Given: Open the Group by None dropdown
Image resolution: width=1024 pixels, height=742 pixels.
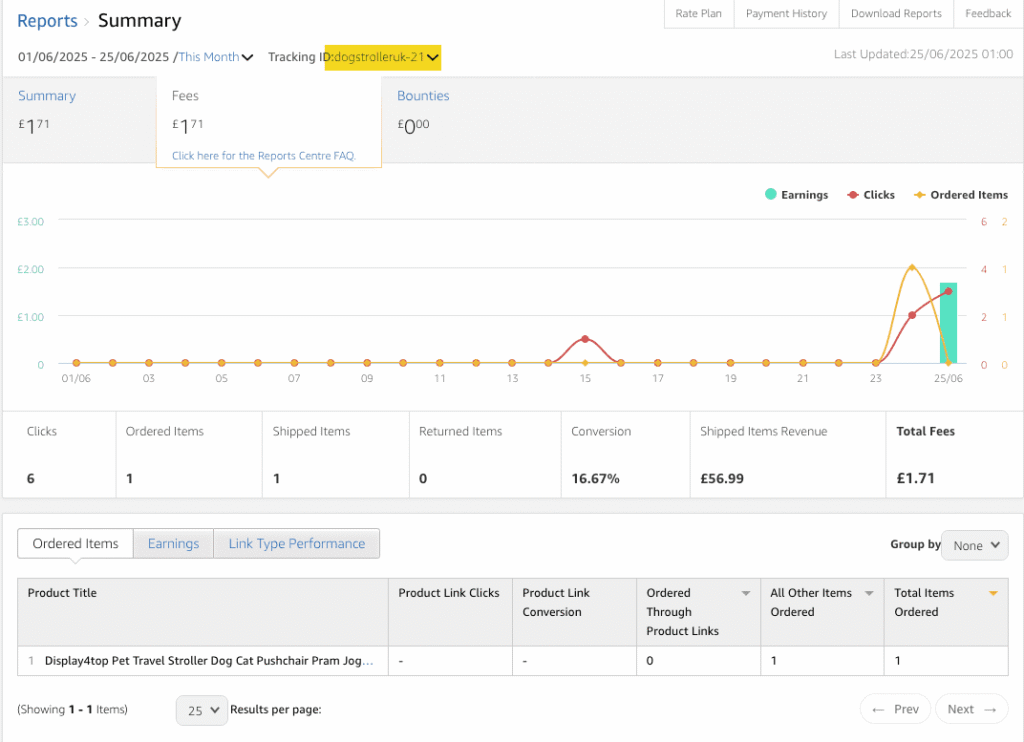Looking at the screenshot, I should tap(974, 545).
